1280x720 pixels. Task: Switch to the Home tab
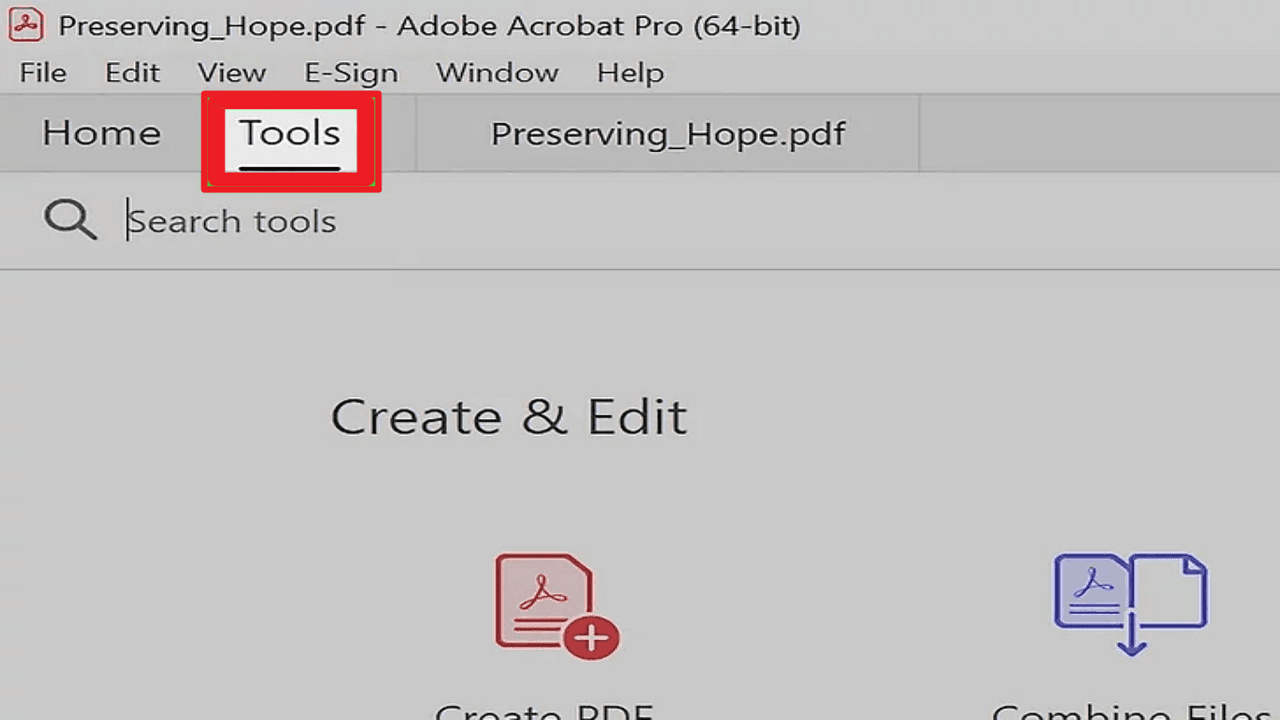(x=101, y=133)
